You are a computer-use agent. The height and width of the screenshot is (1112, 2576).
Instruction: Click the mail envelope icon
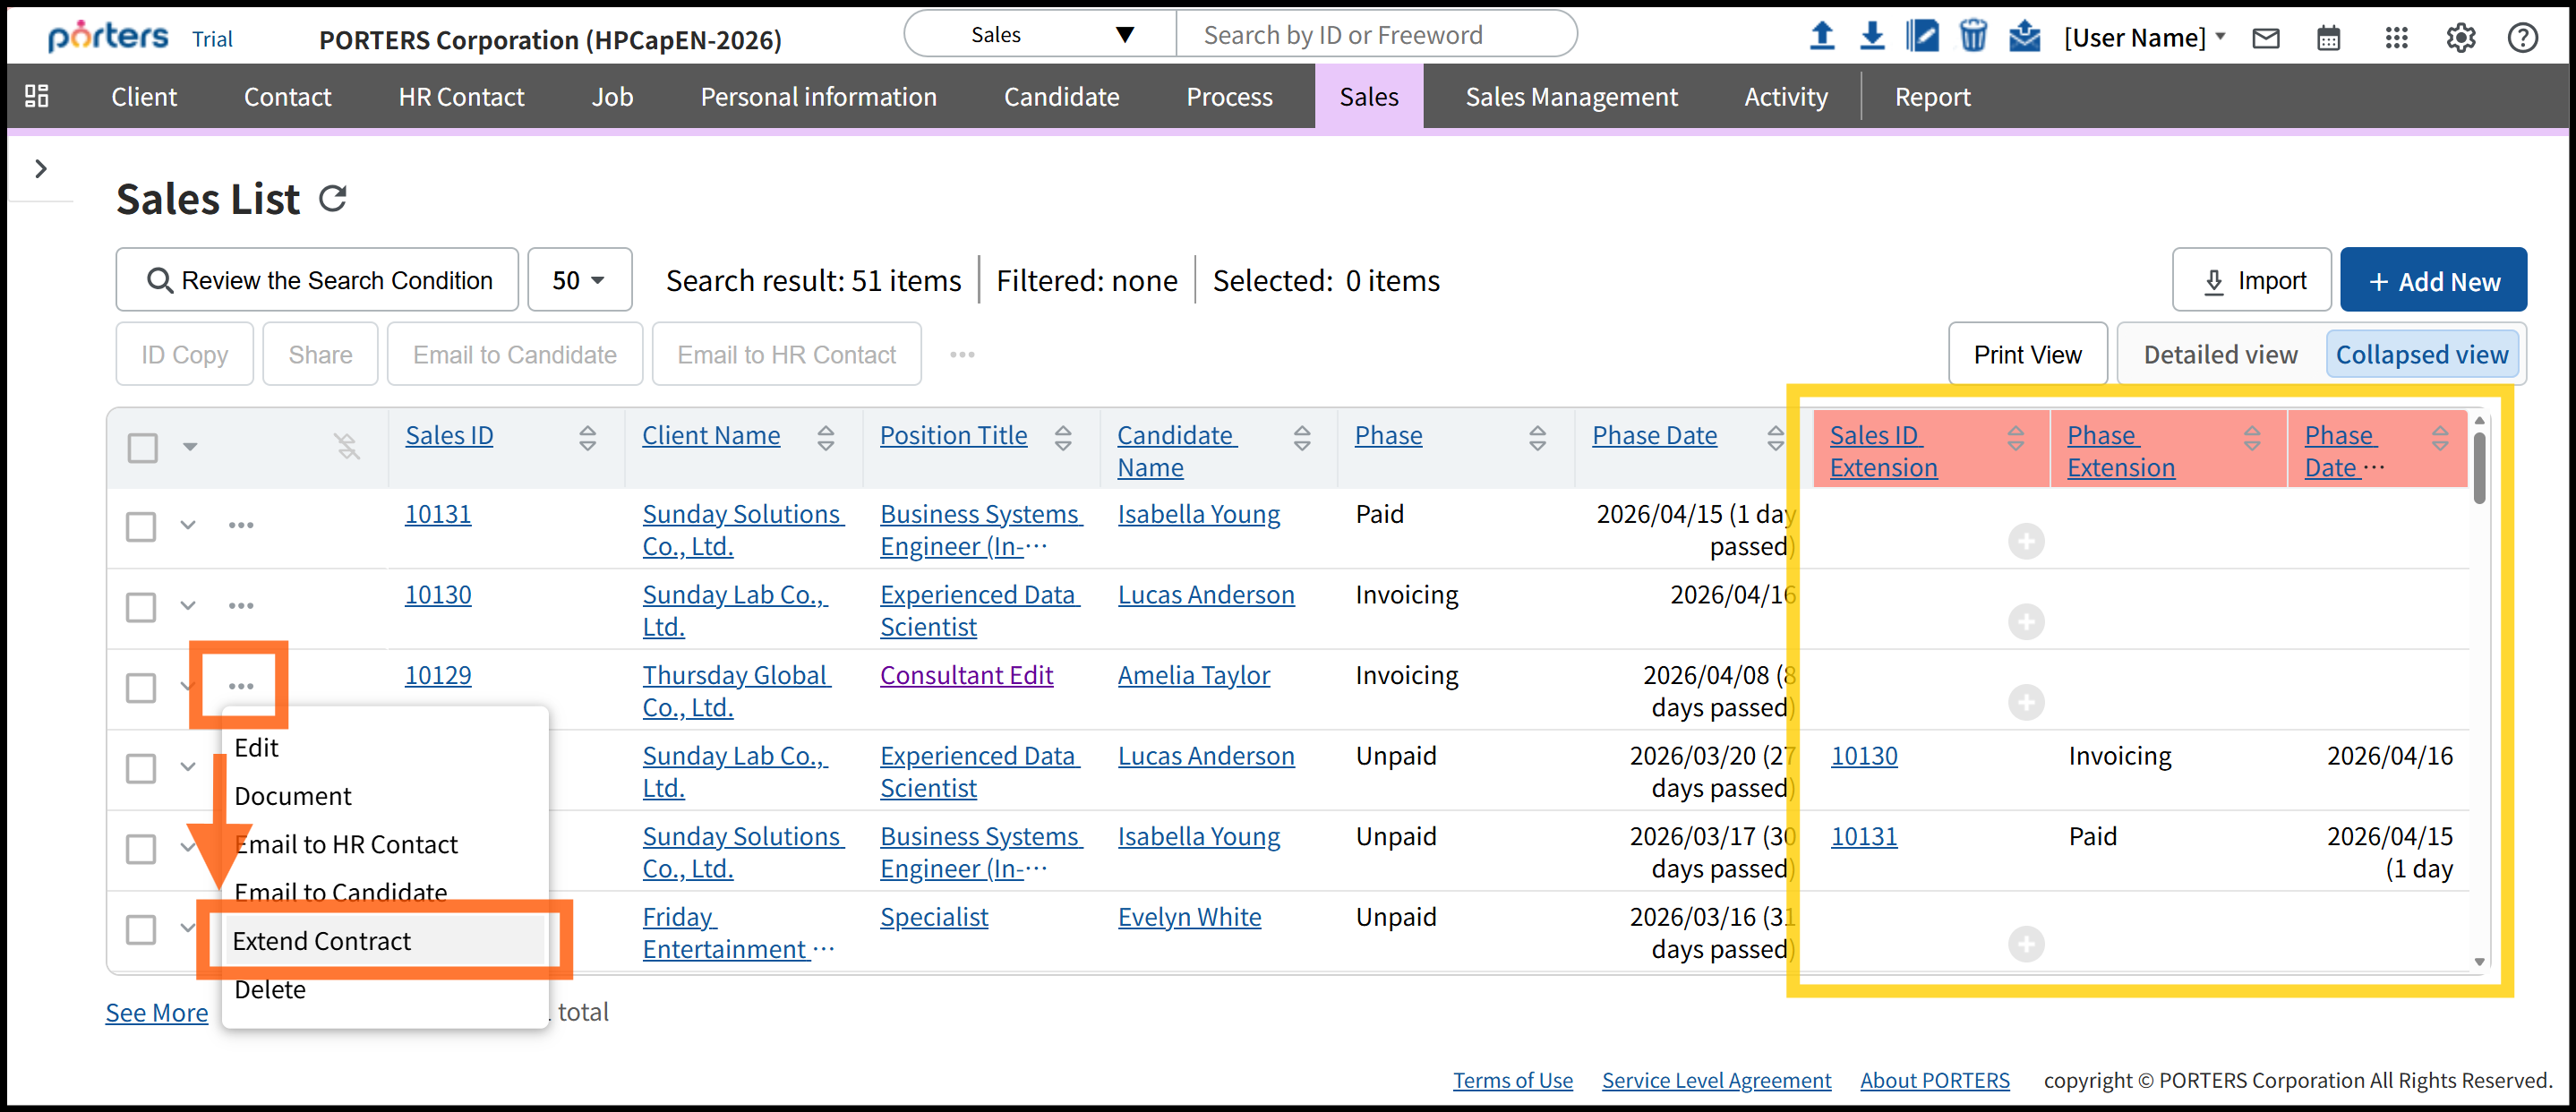click(2266, 38)
